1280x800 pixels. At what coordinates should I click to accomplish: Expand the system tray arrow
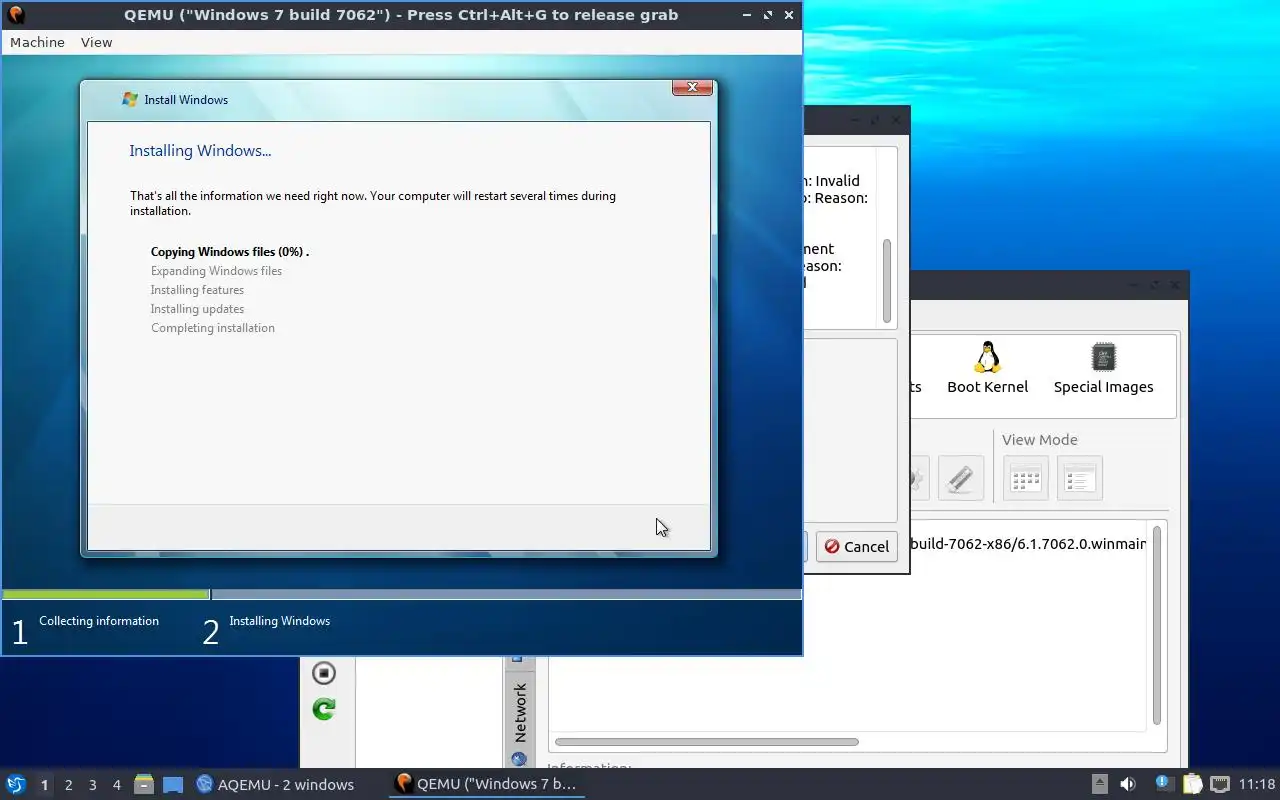click(x=1099, y=784)
